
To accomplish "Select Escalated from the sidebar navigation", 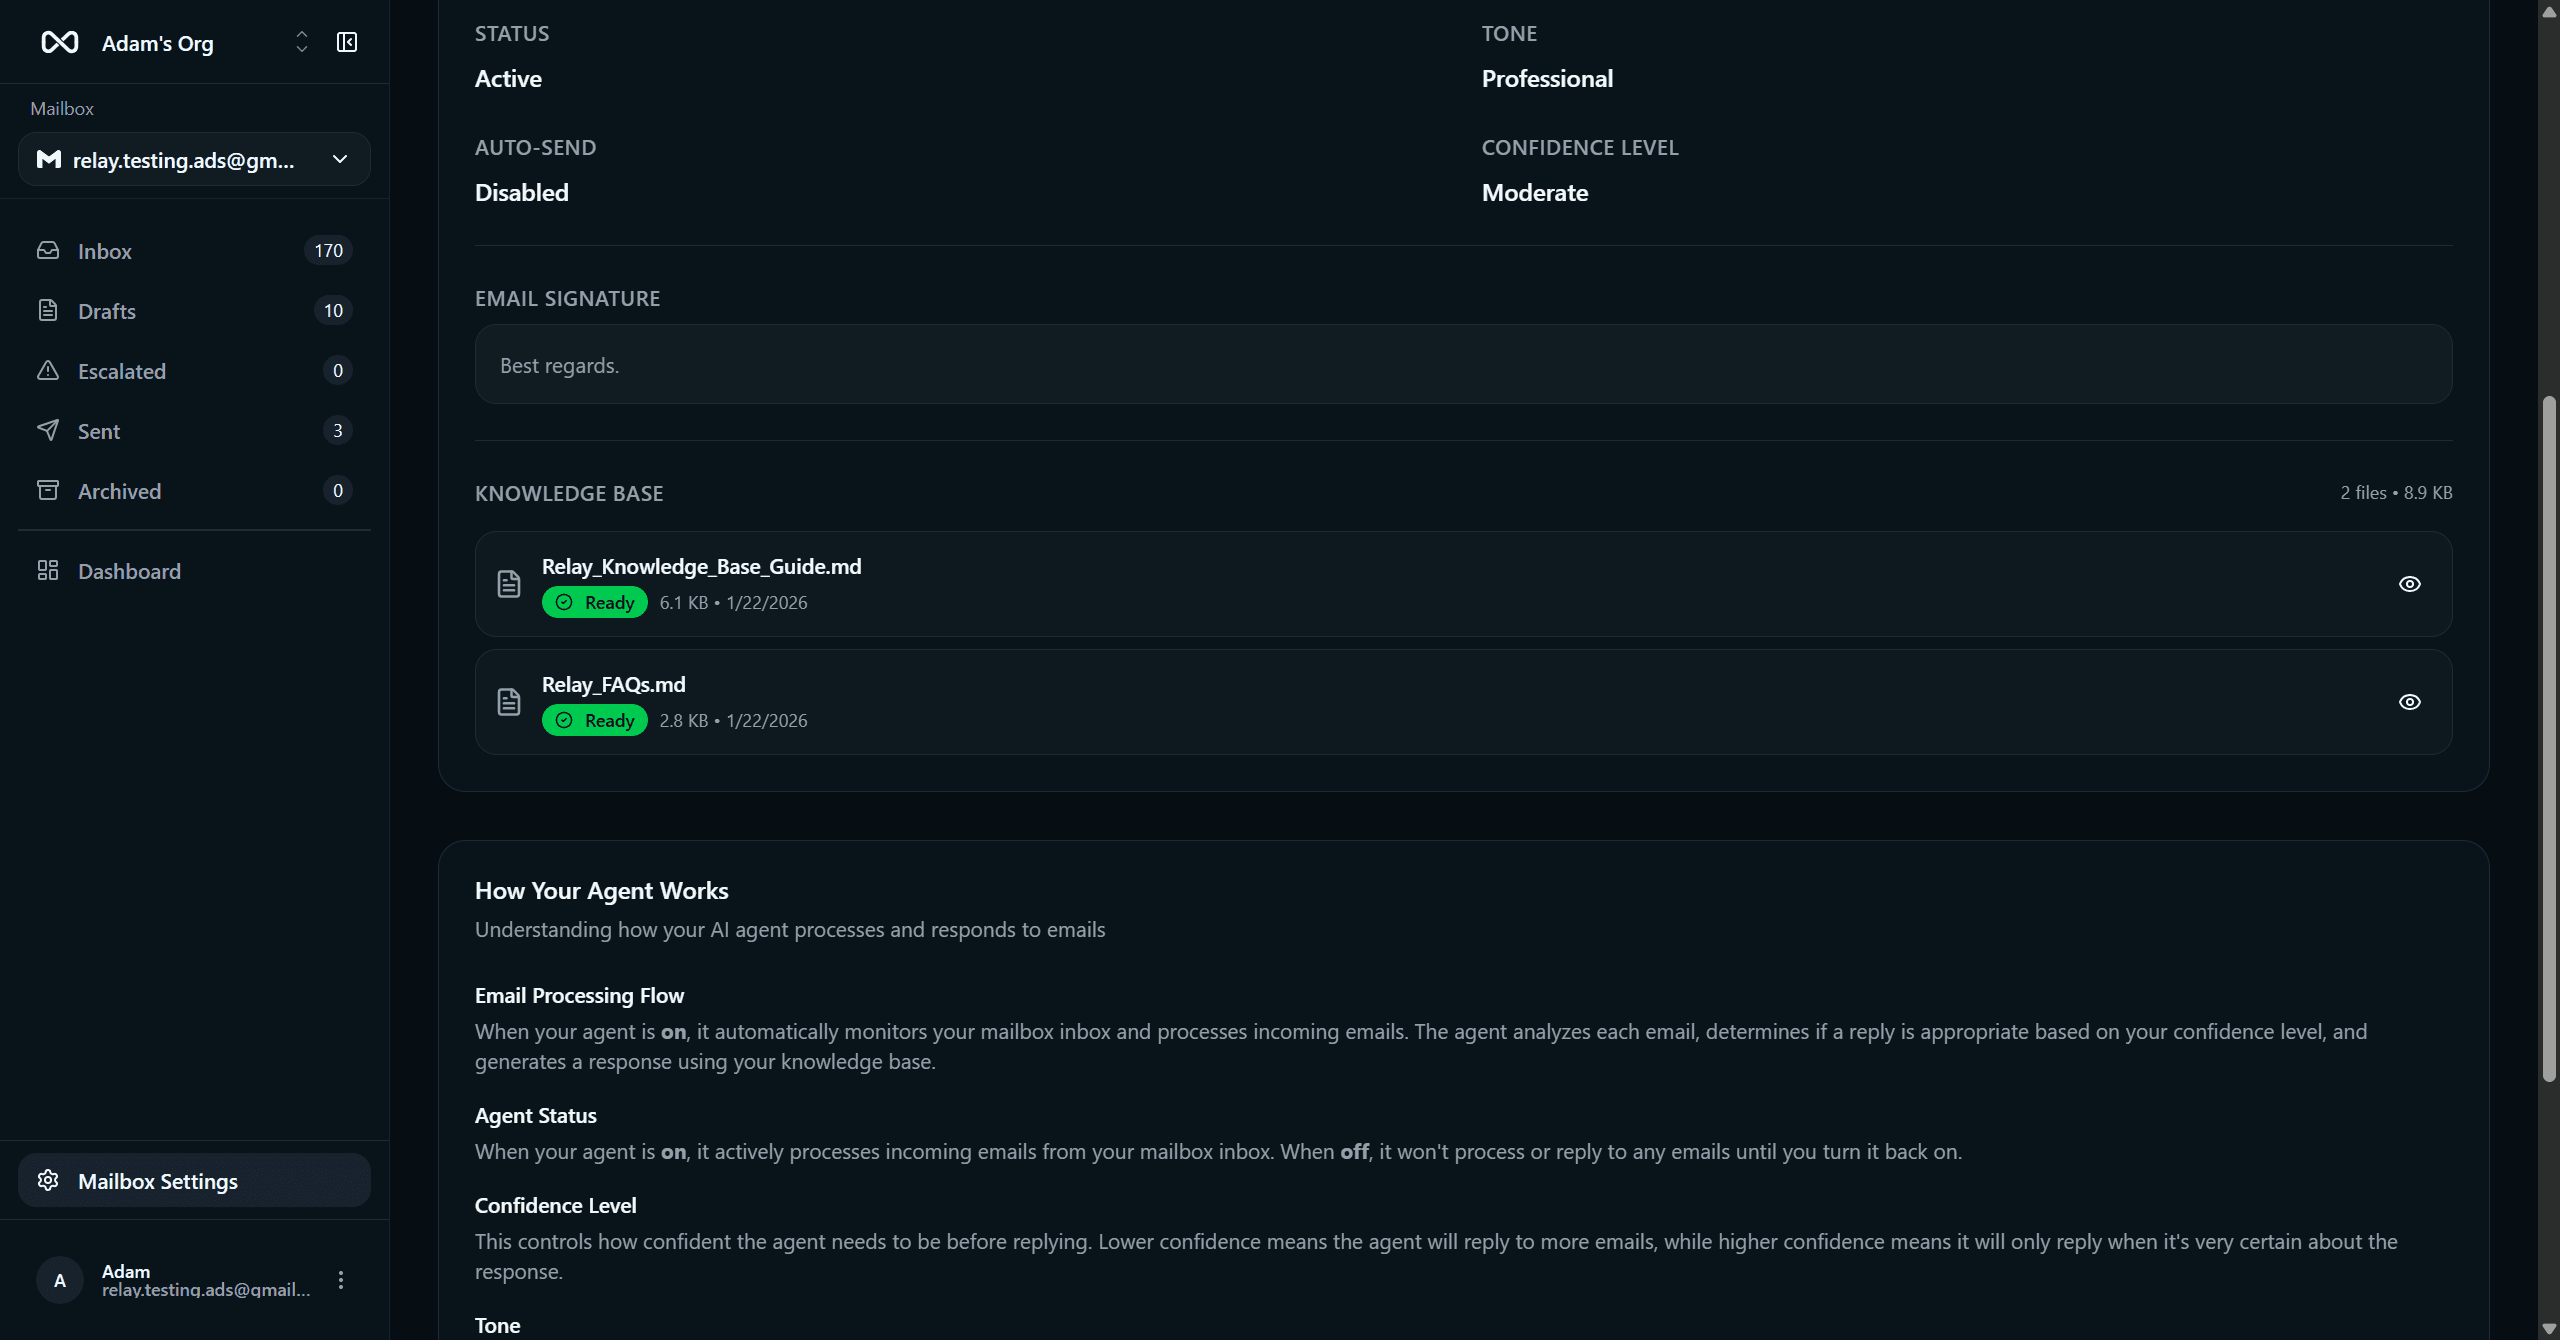I will pos(122,370).
